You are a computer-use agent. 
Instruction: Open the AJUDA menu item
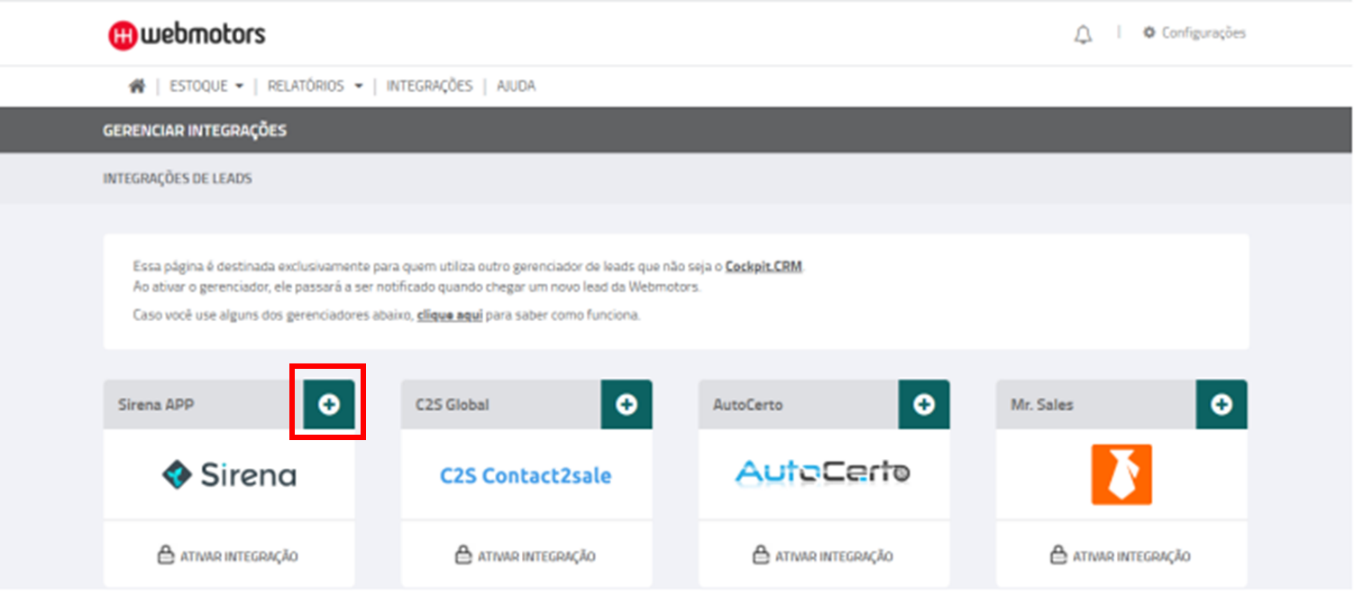pos(516,86)
